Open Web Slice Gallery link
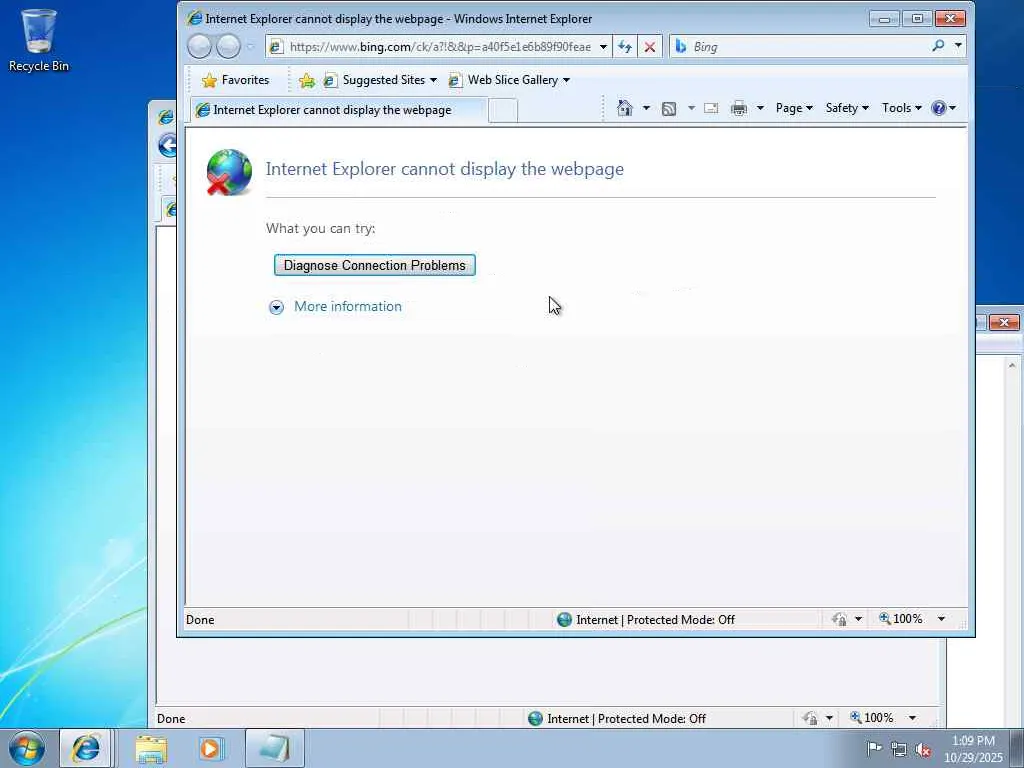 [x=509, y=80]
